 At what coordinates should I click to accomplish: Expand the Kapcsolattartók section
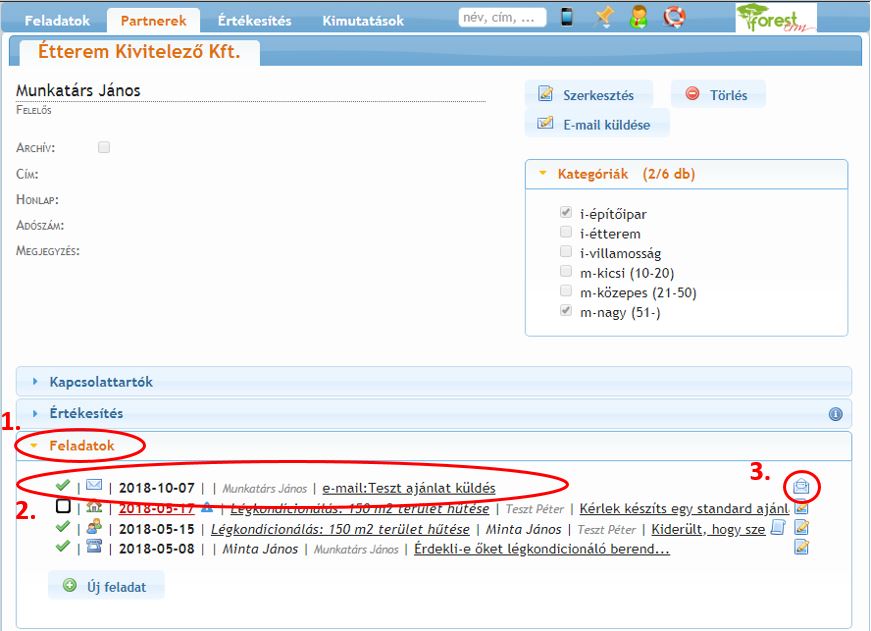click(100, 382)
